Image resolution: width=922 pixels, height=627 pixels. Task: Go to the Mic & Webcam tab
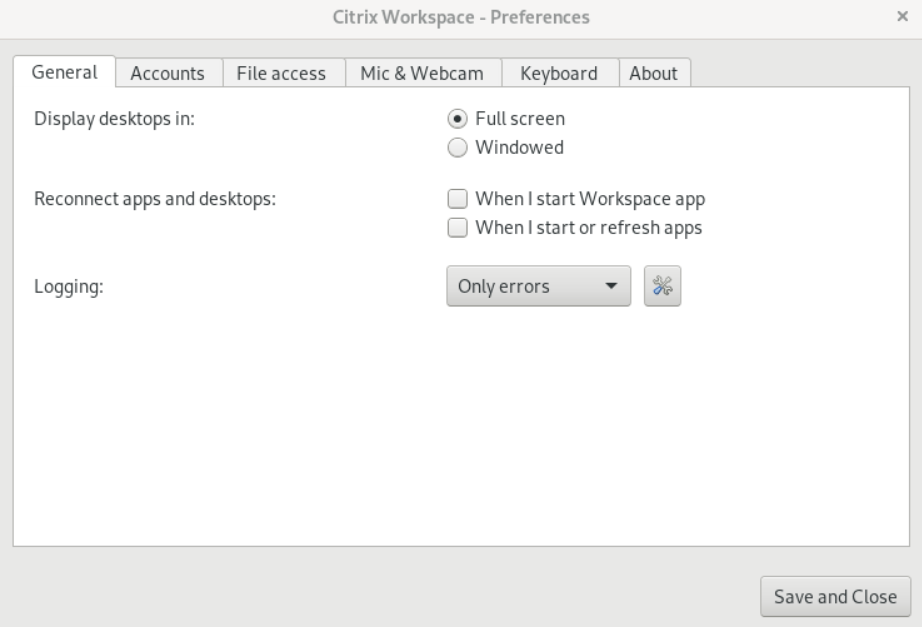(422, 73)
